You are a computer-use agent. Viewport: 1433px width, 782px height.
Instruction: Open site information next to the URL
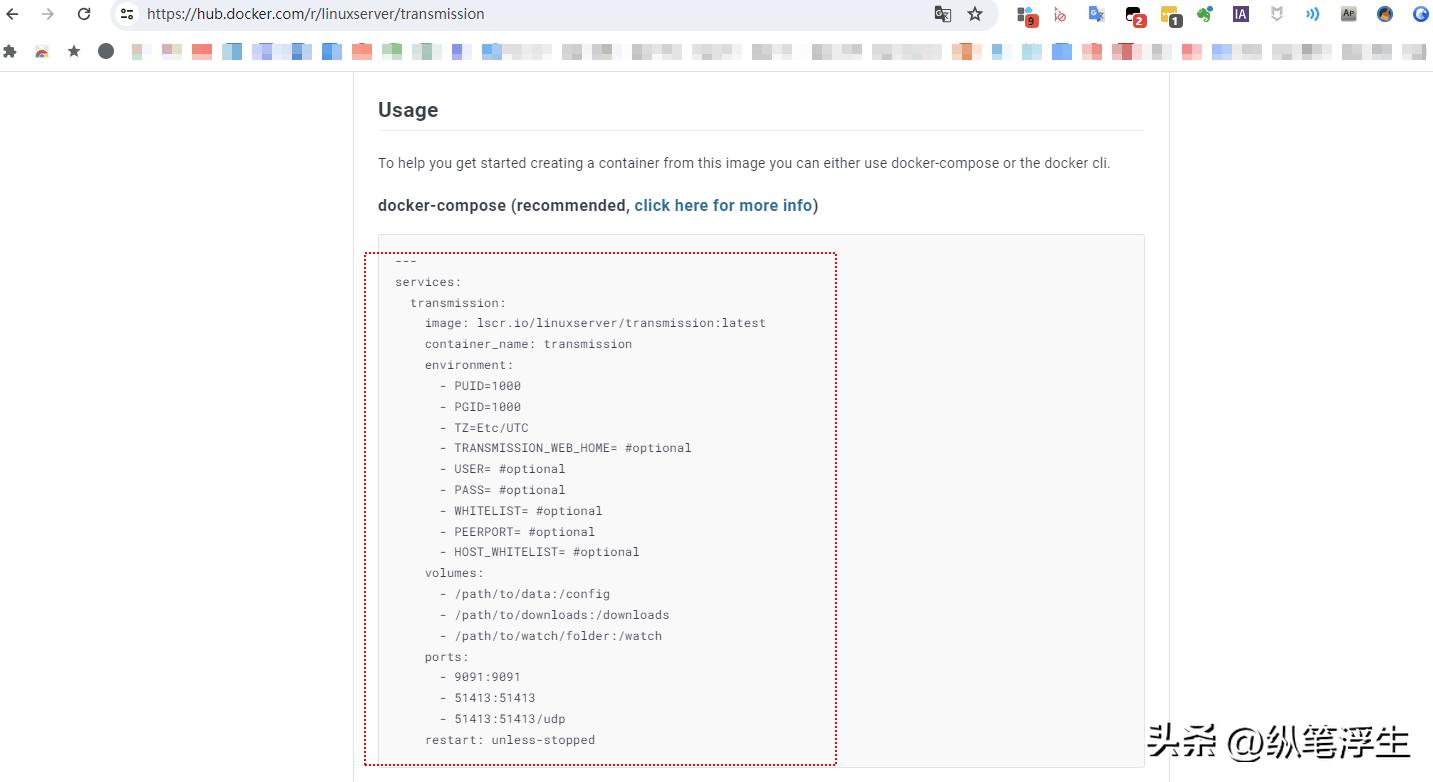click(x=126, y=14)
